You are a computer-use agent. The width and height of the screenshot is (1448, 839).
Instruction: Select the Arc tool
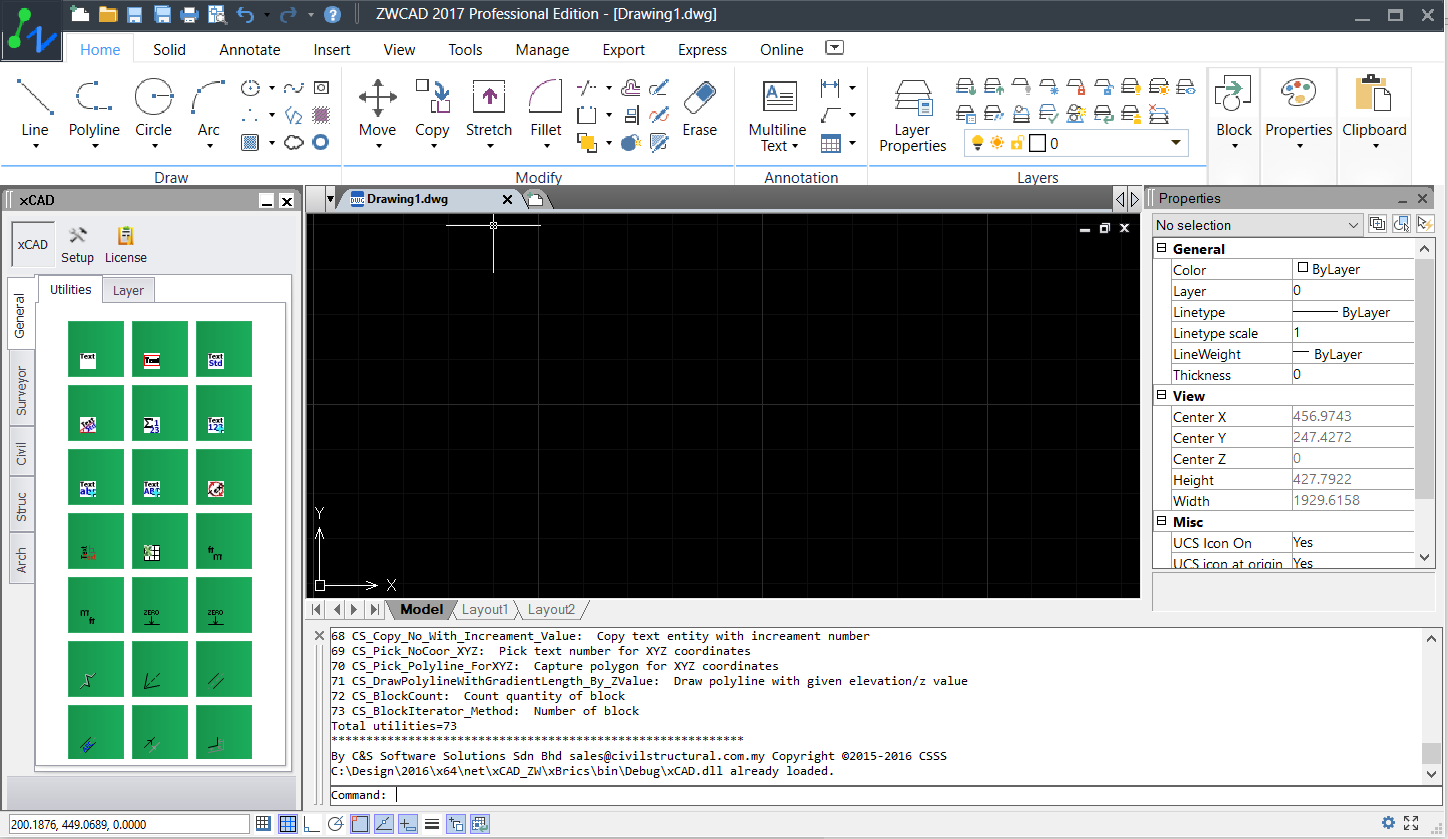pyautogui.click(x=208, y=108)
